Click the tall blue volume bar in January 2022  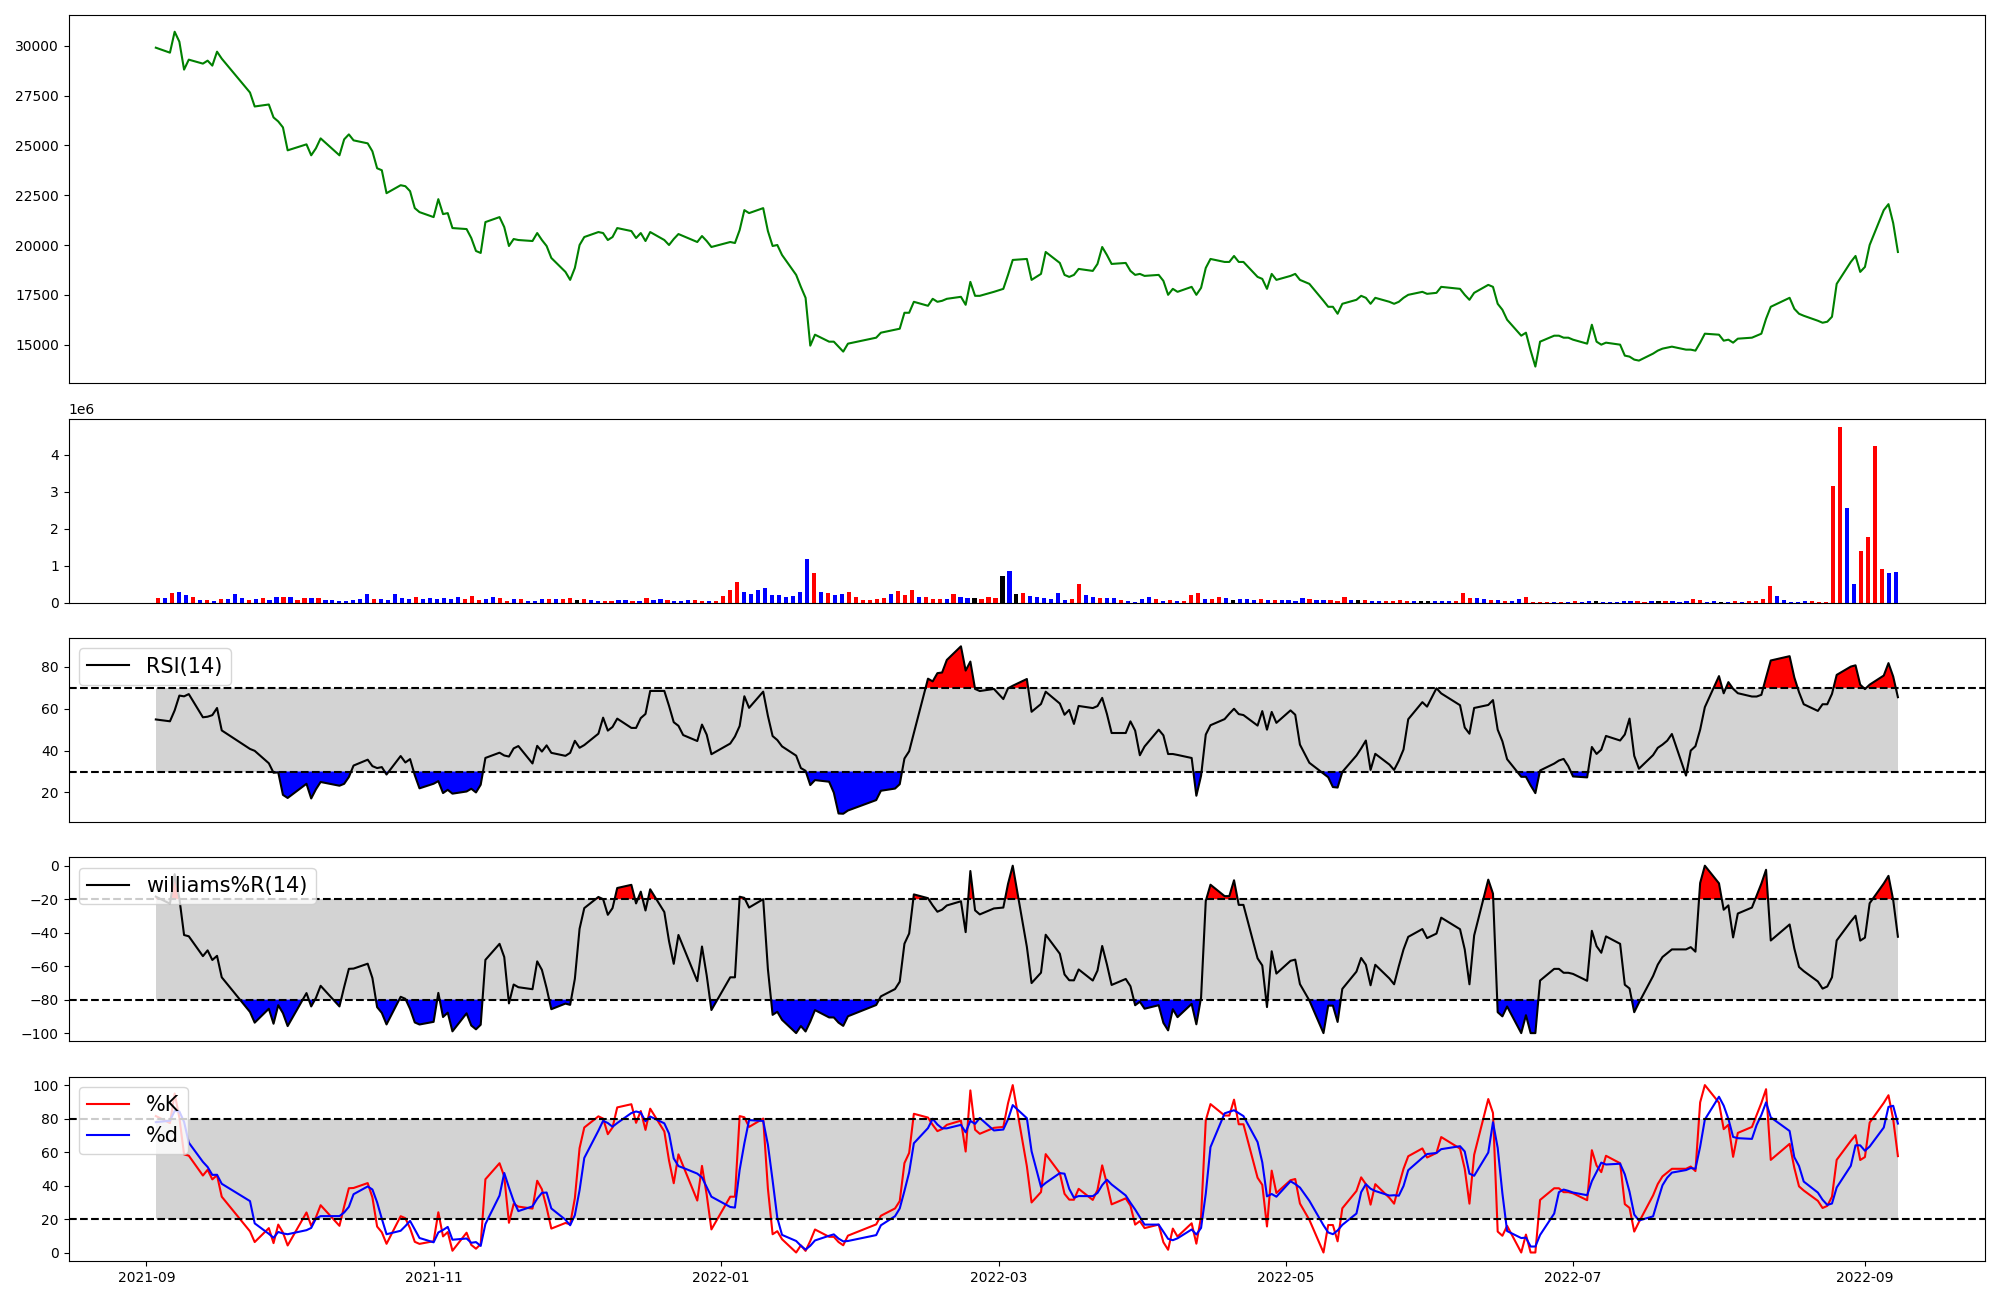tap(807, 581)
